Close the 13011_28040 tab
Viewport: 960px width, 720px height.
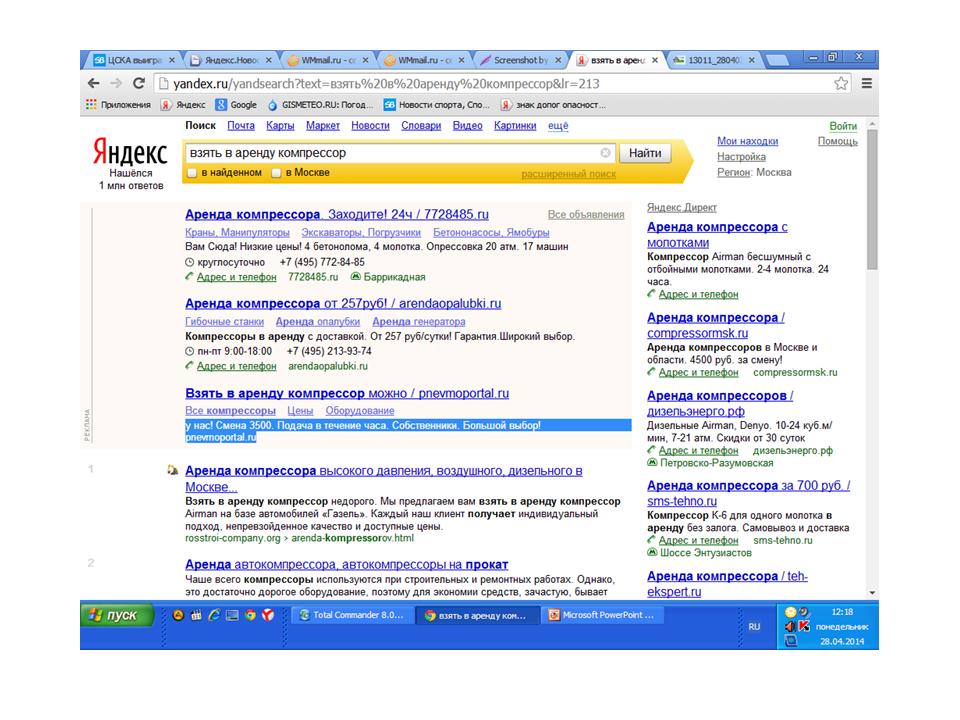coord(751,60)
